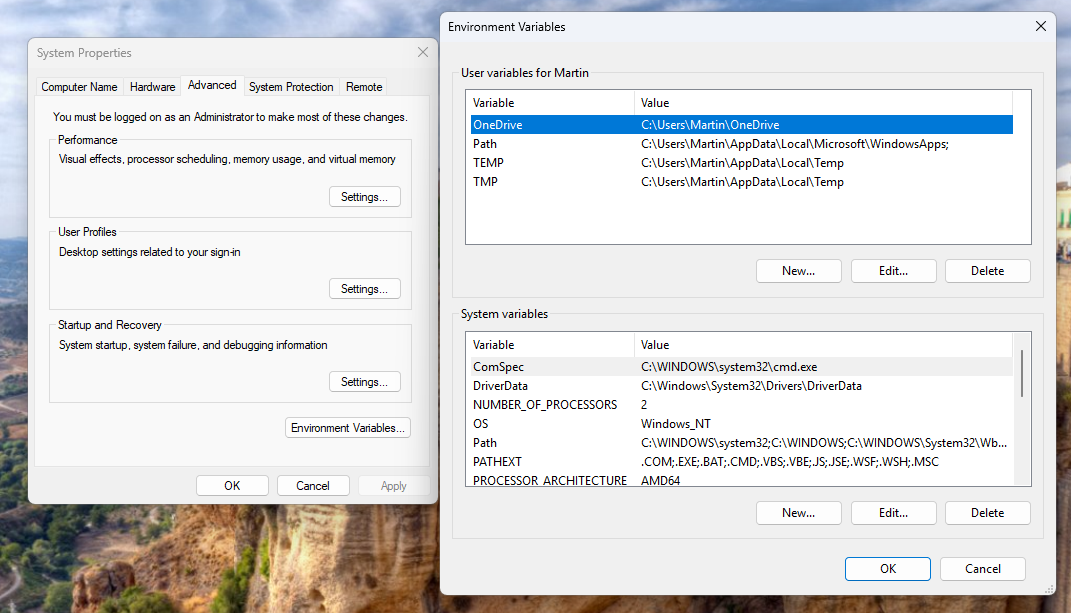
Task: Open Performance Settings button
Action: (365, 197)
